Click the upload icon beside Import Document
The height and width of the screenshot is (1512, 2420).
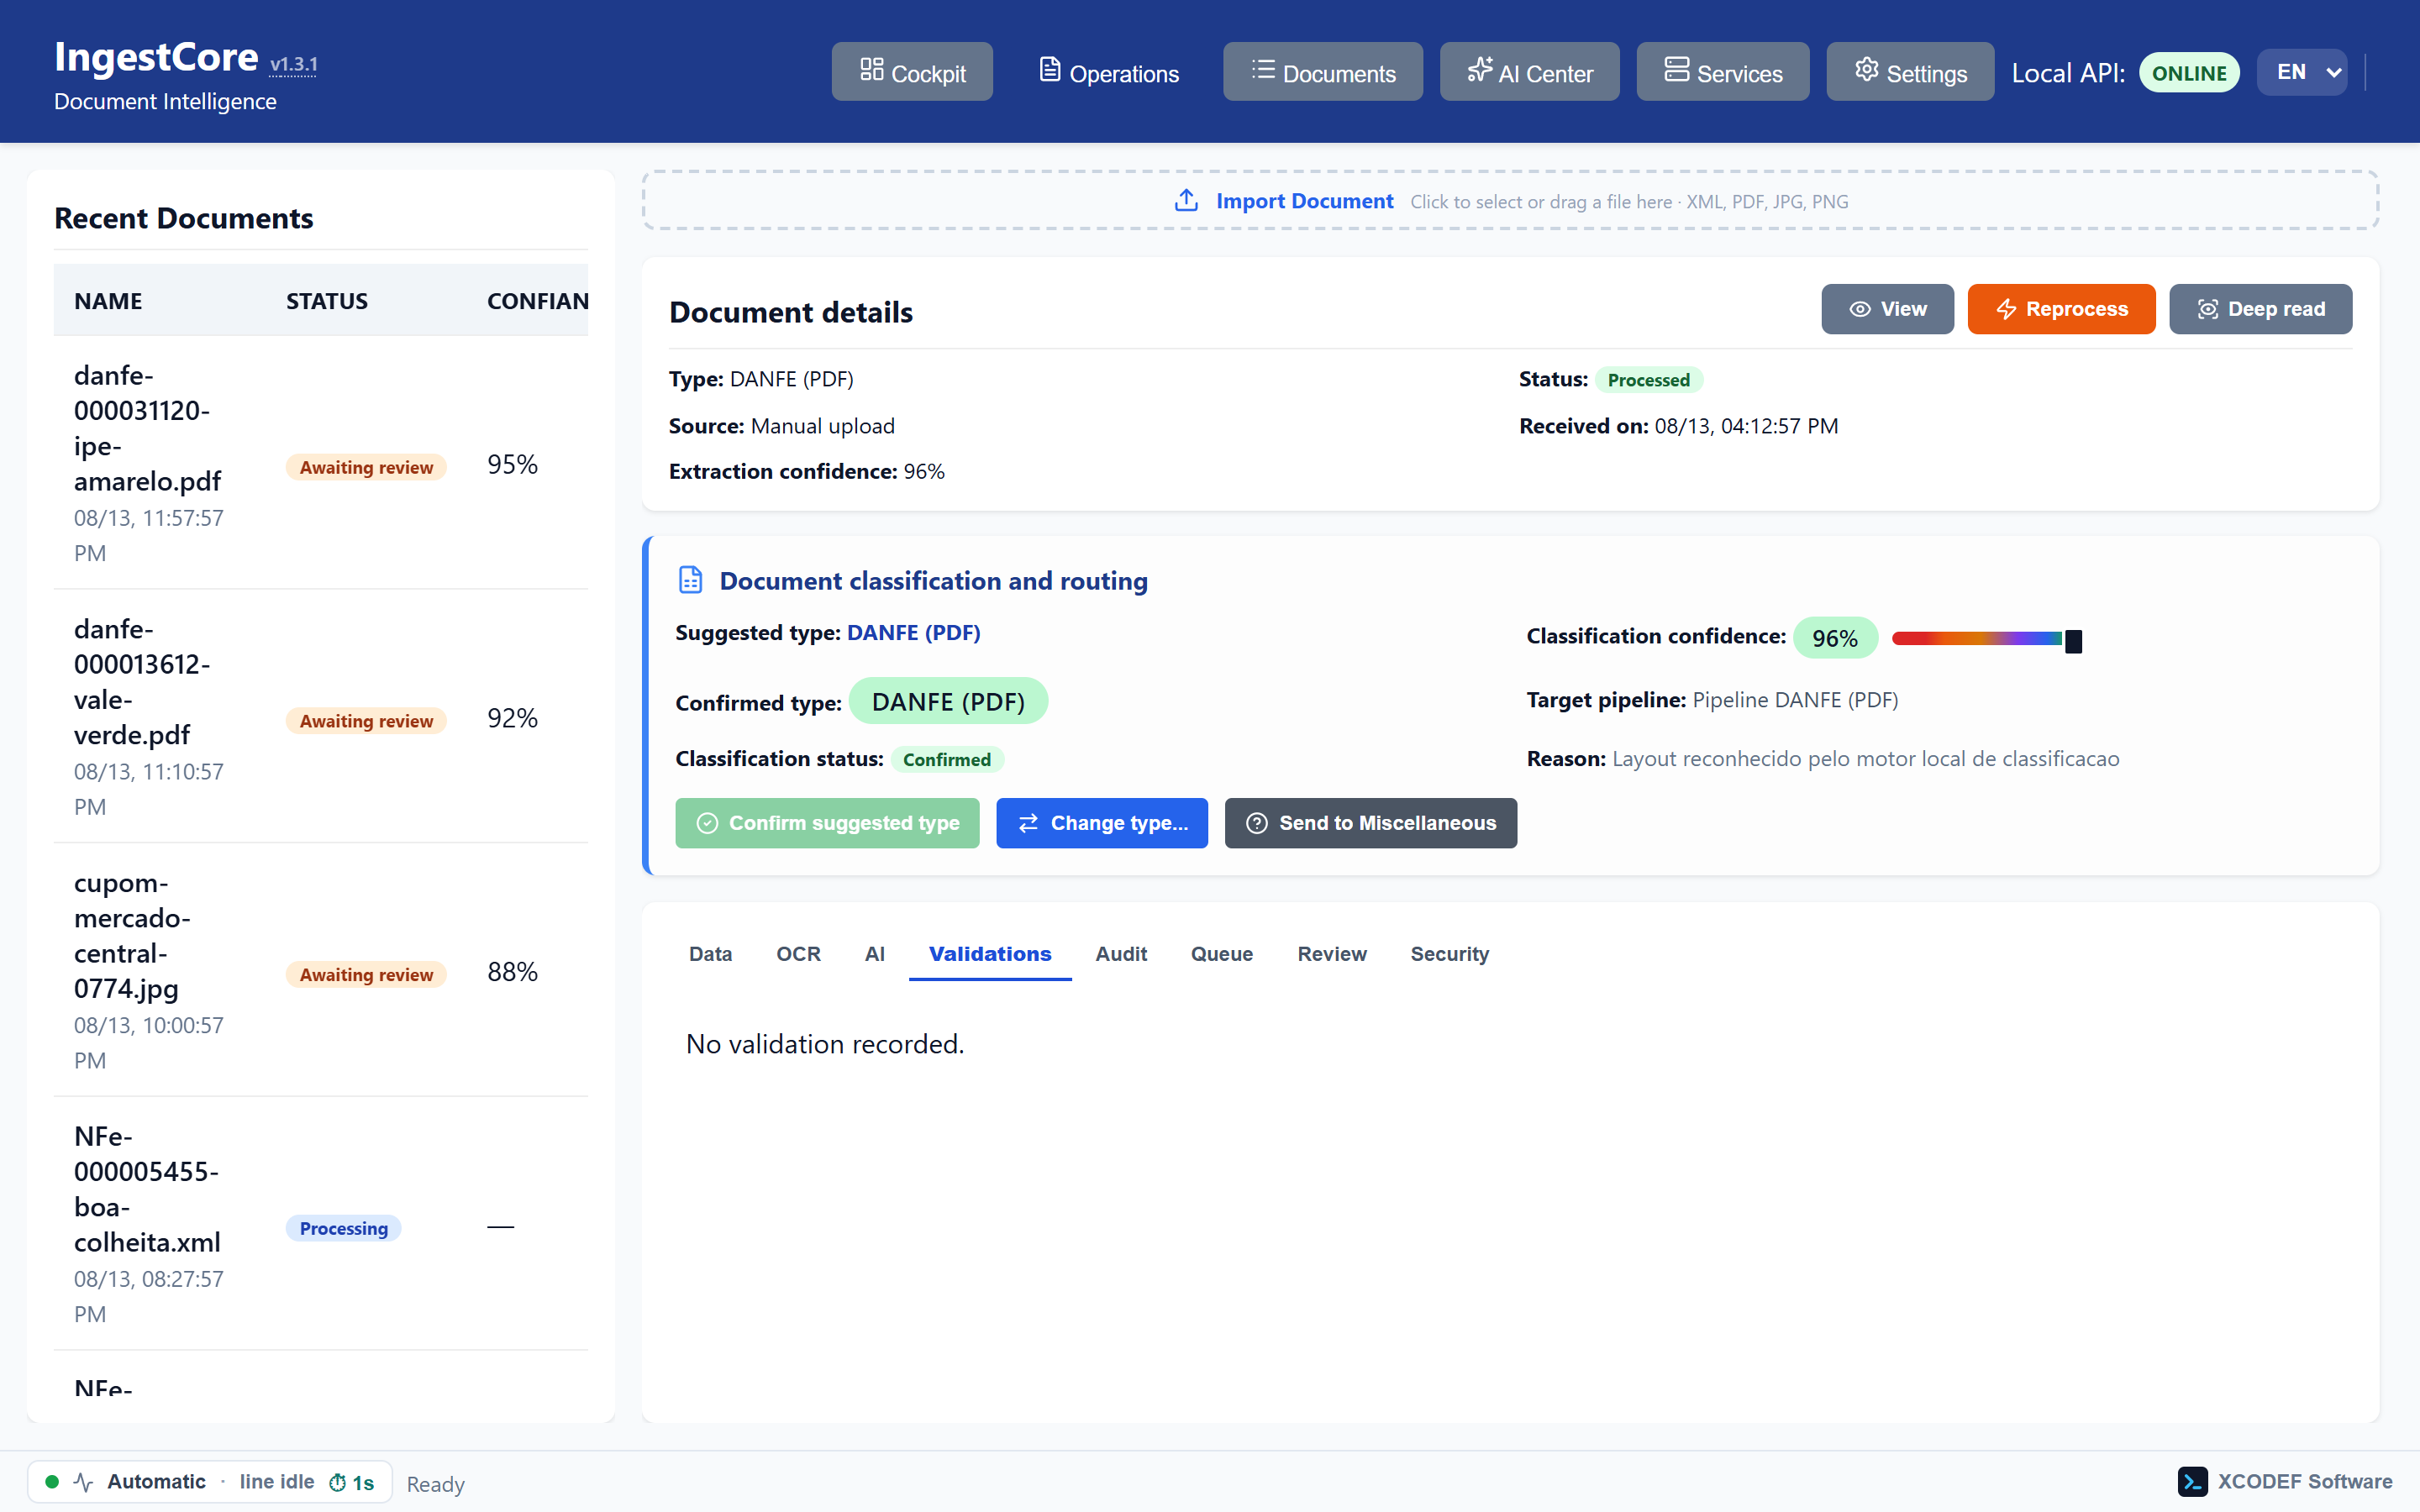point(1186,200)
